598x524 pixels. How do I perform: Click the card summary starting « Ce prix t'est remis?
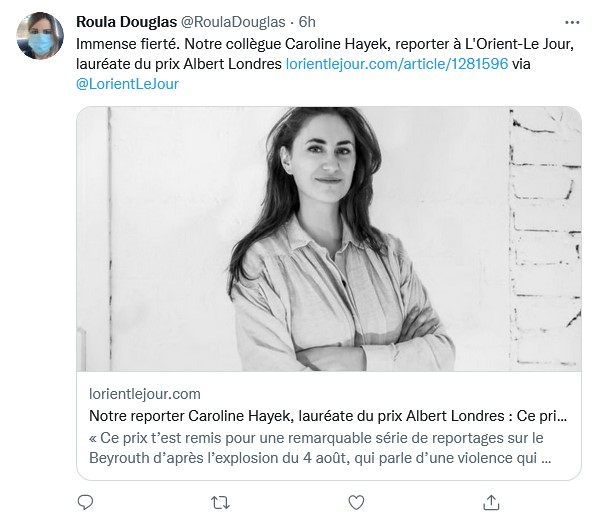click(x=320, y=448)
